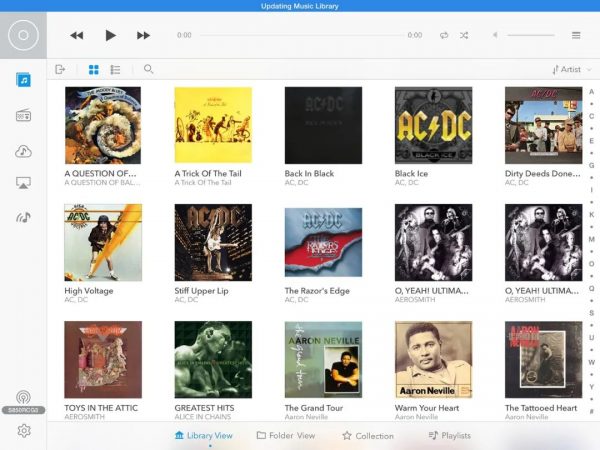600x450 pixels.
Task: Jump to letter O in index
Action: (x=592, y=264)
